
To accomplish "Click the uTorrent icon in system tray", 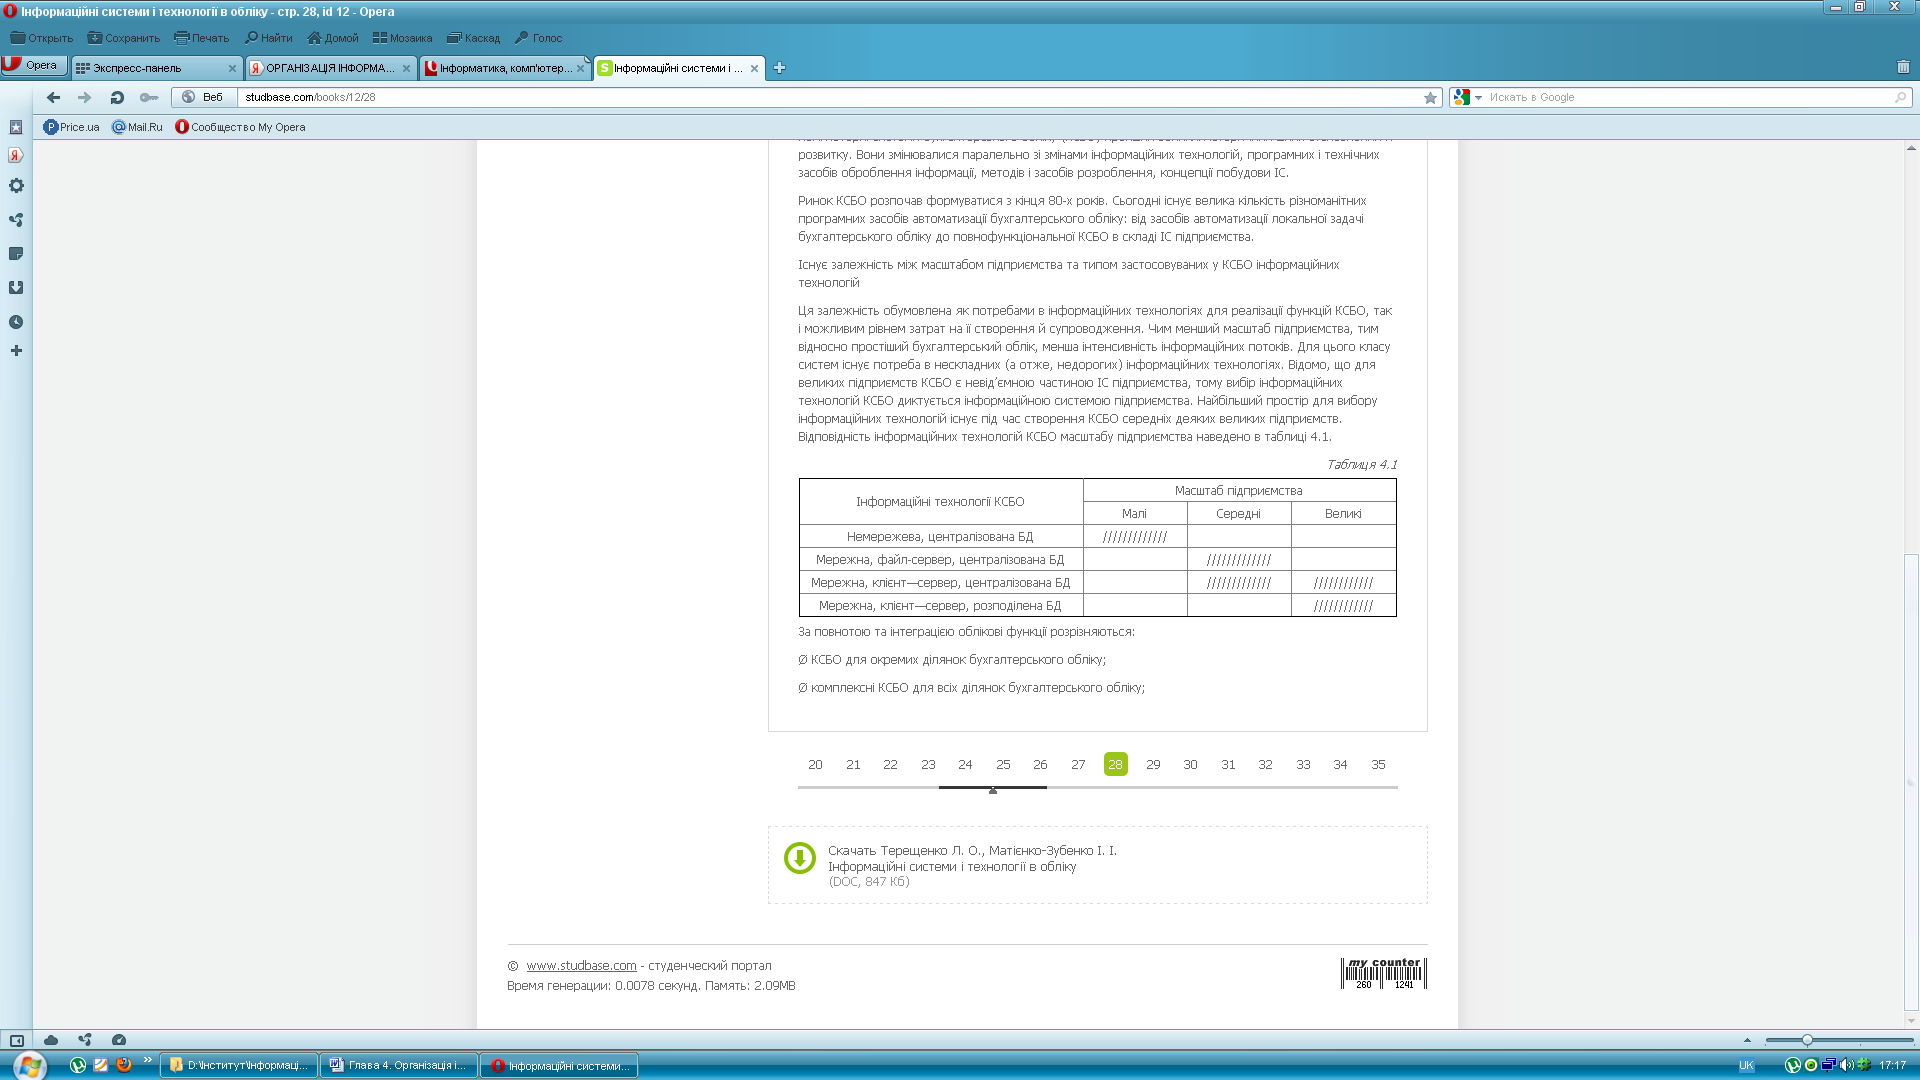I will point(1793,1065).
